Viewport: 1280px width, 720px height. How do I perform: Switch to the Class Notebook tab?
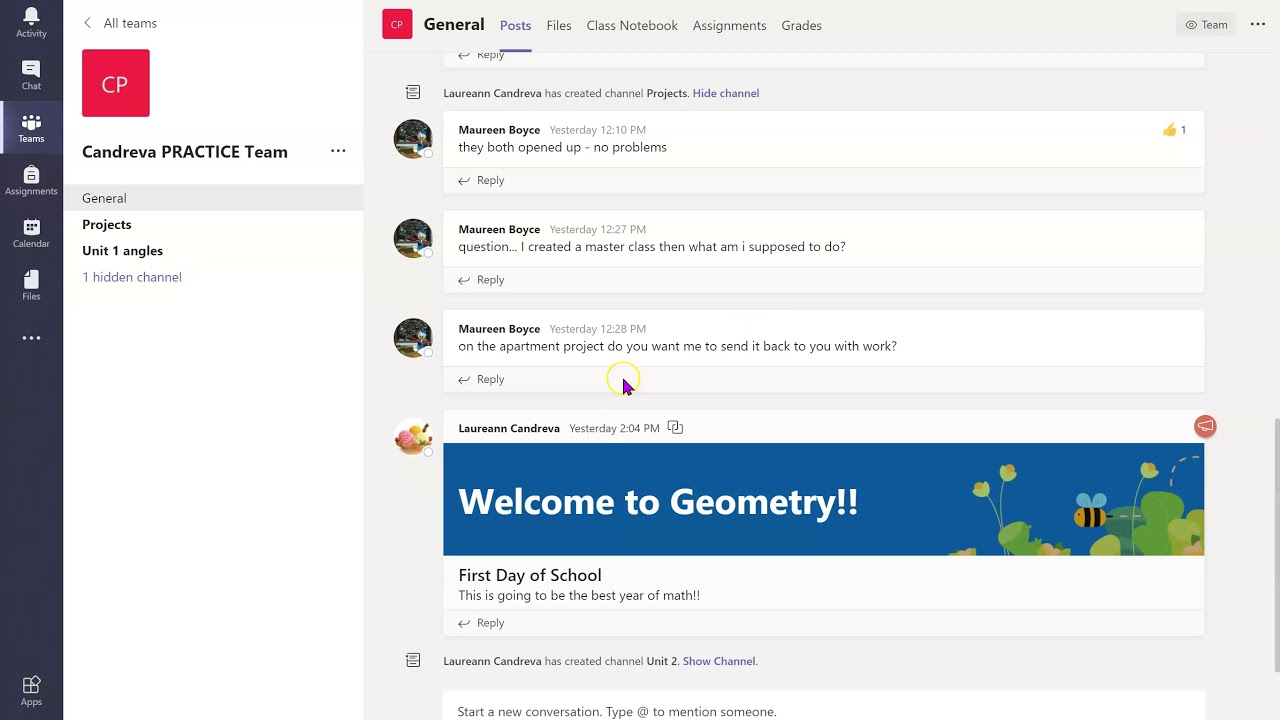point(632,25)
